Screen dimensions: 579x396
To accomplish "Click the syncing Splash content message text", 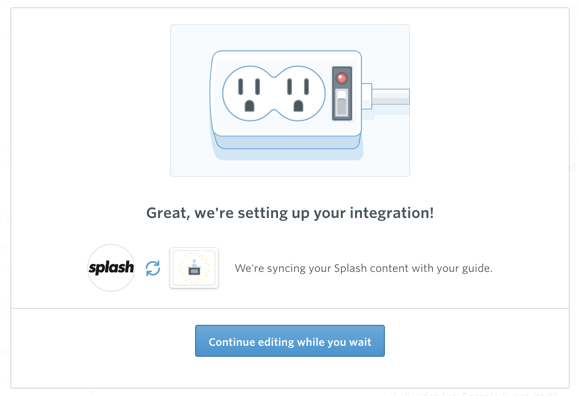I will coord(363,268).
